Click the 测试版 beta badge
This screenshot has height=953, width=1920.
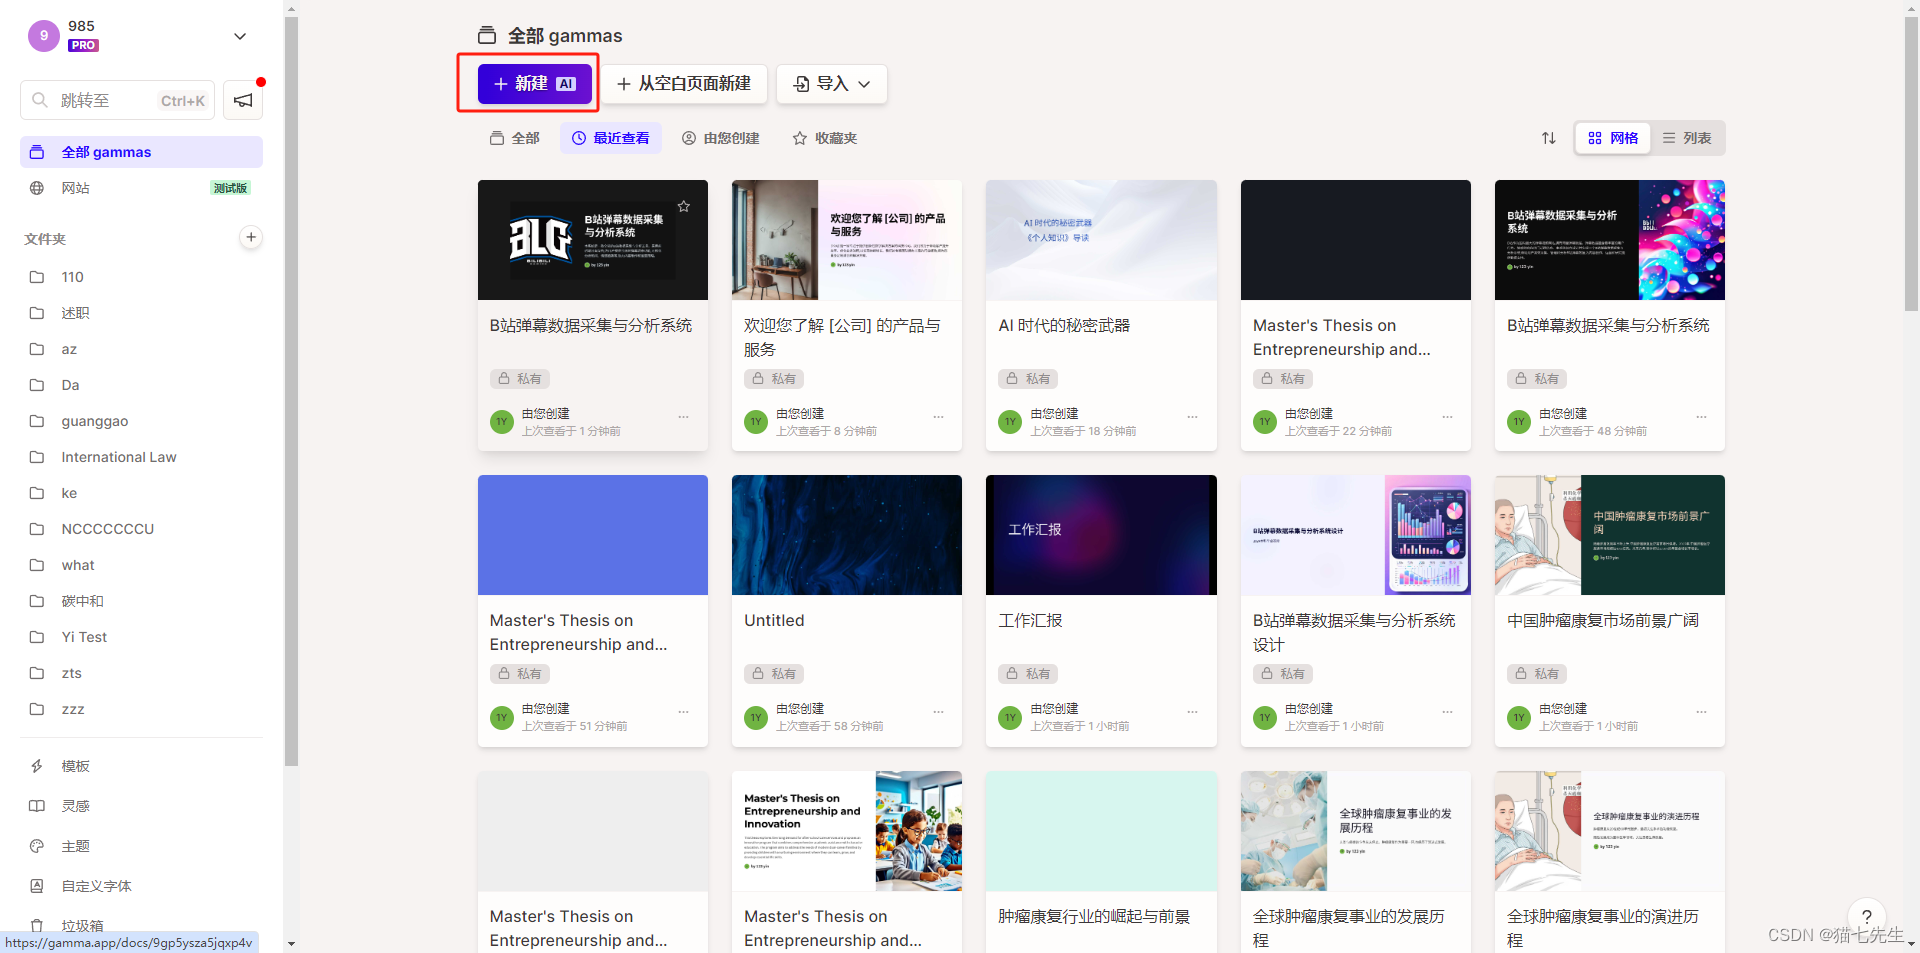pyautogui.click(x=230, y=188)
